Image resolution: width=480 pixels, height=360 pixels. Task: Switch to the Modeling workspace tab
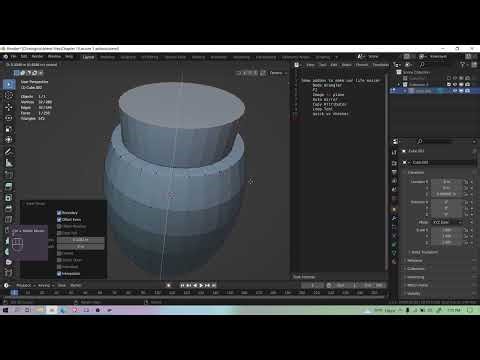pos(107,57)
